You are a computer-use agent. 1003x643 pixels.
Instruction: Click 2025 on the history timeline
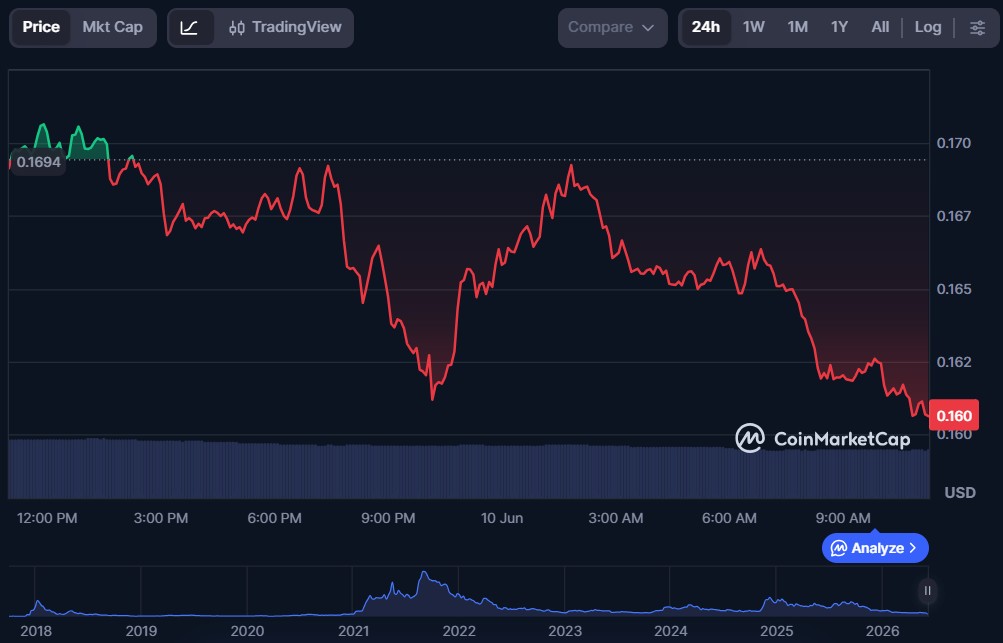(777, 631)
